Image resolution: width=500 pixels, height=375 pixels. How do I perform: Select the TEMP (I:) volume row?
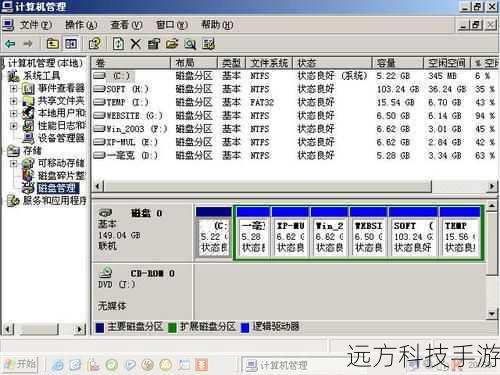coord(295,102)
